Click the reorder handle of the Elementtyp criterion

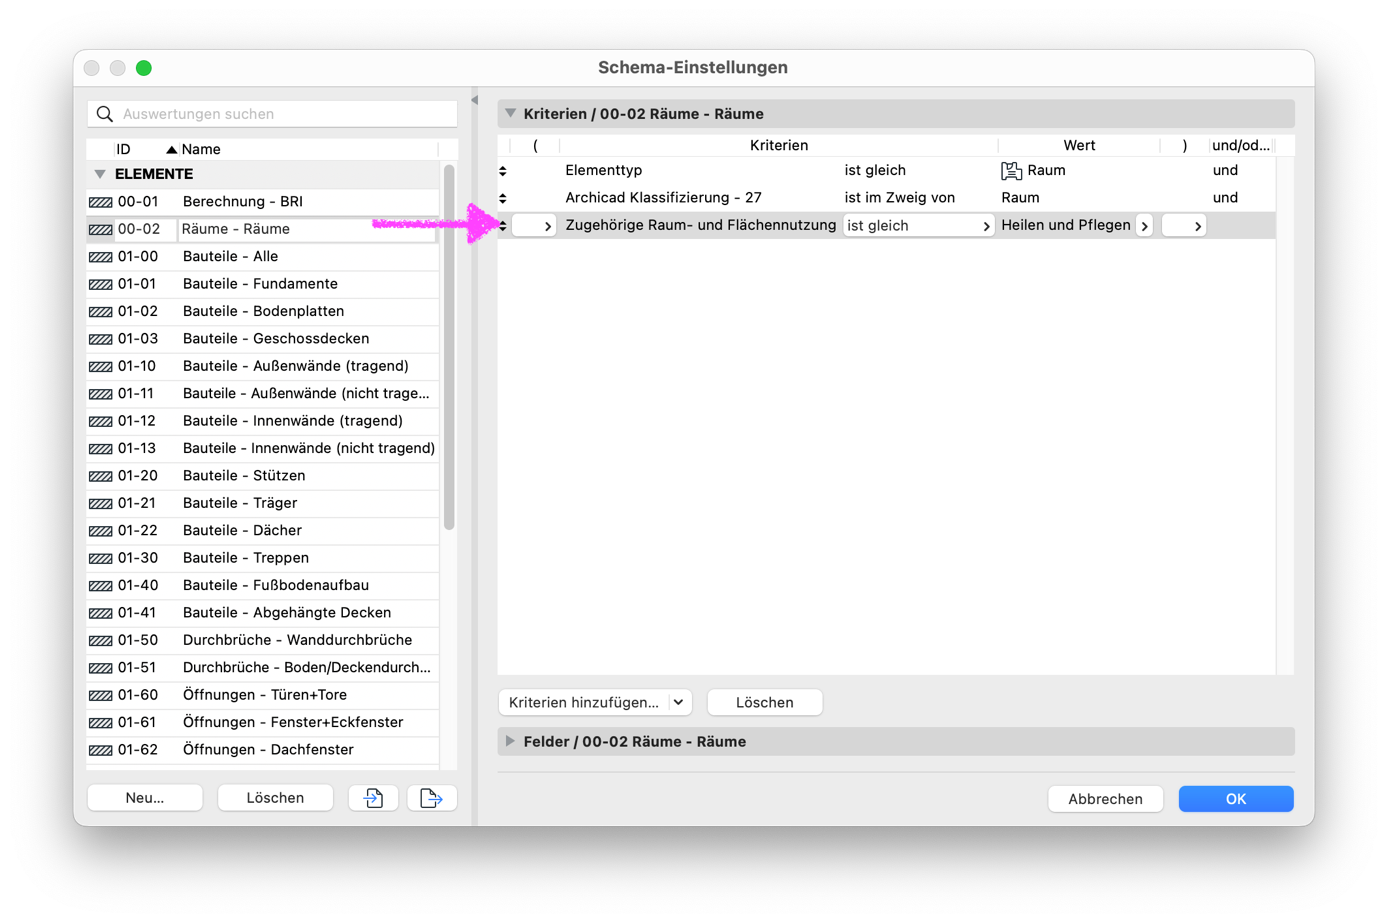pos(503,171)
